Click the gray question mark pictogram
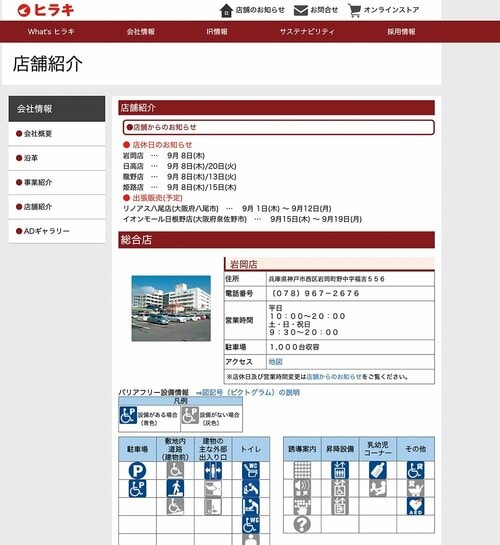Screen dimensions: 500x545 tap(302, 524)
